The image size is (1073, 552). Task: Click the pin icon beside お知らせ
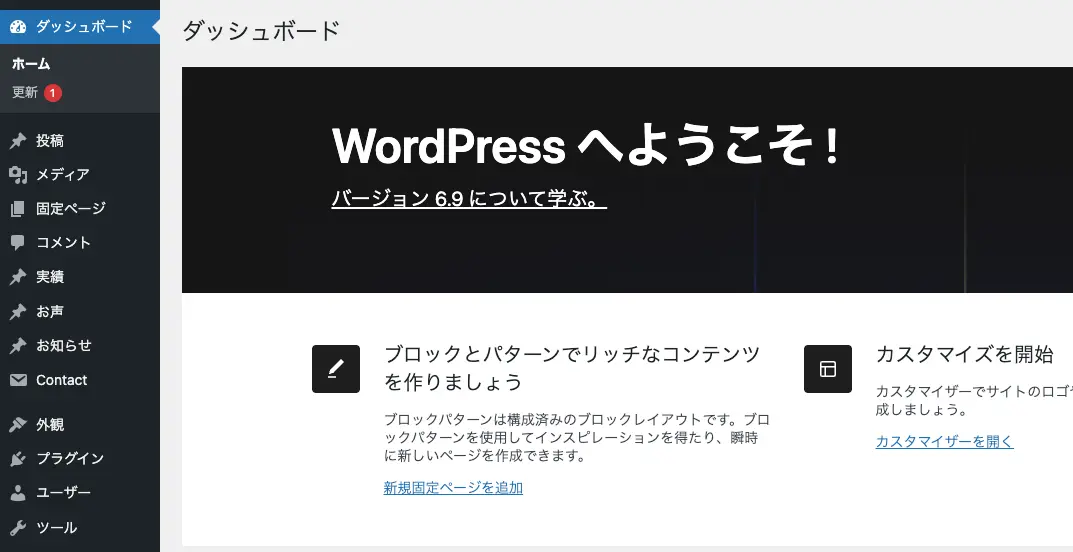18,346
